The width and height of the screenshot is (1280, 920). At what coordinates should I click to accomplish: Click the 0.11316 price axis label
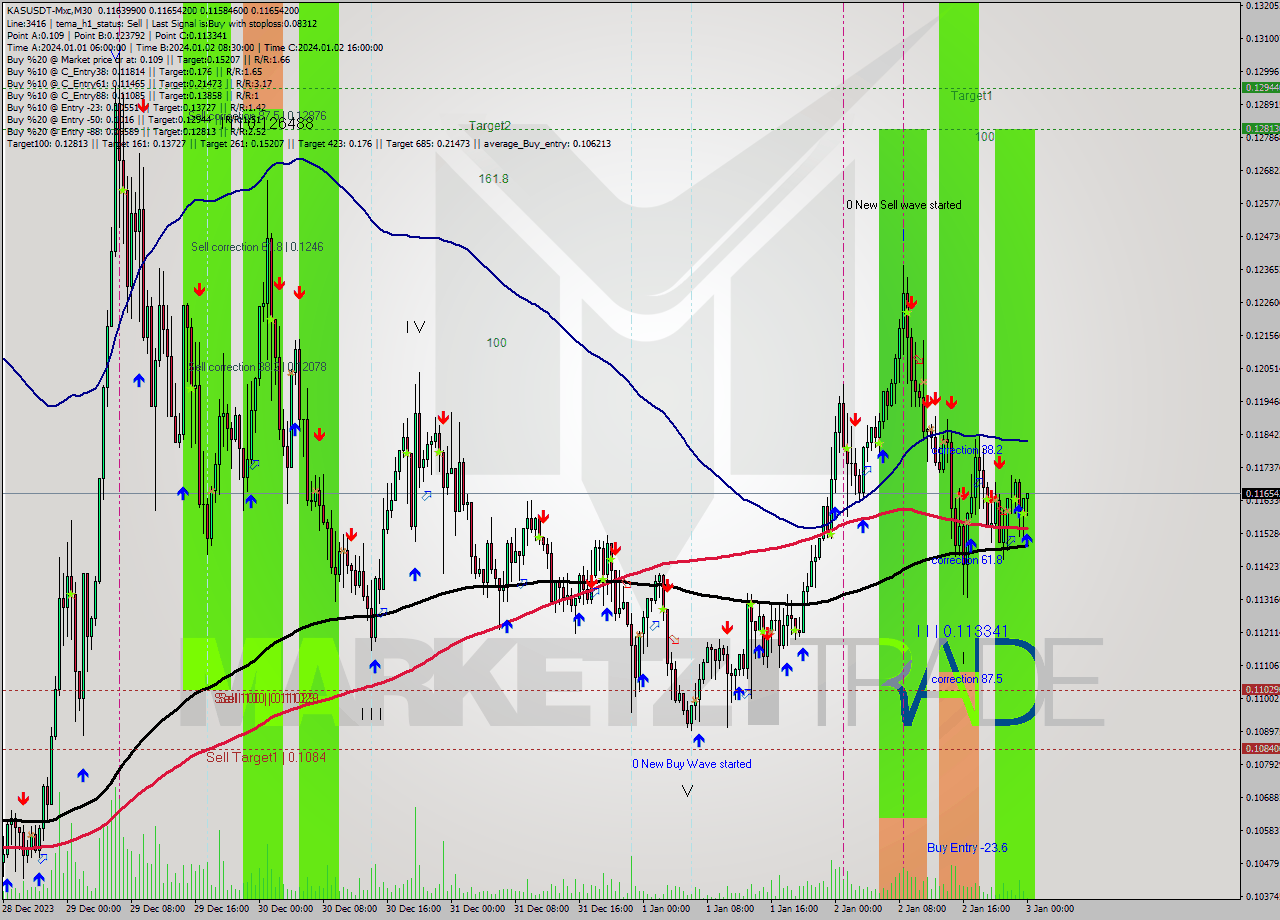click(x=1261, y=599)
